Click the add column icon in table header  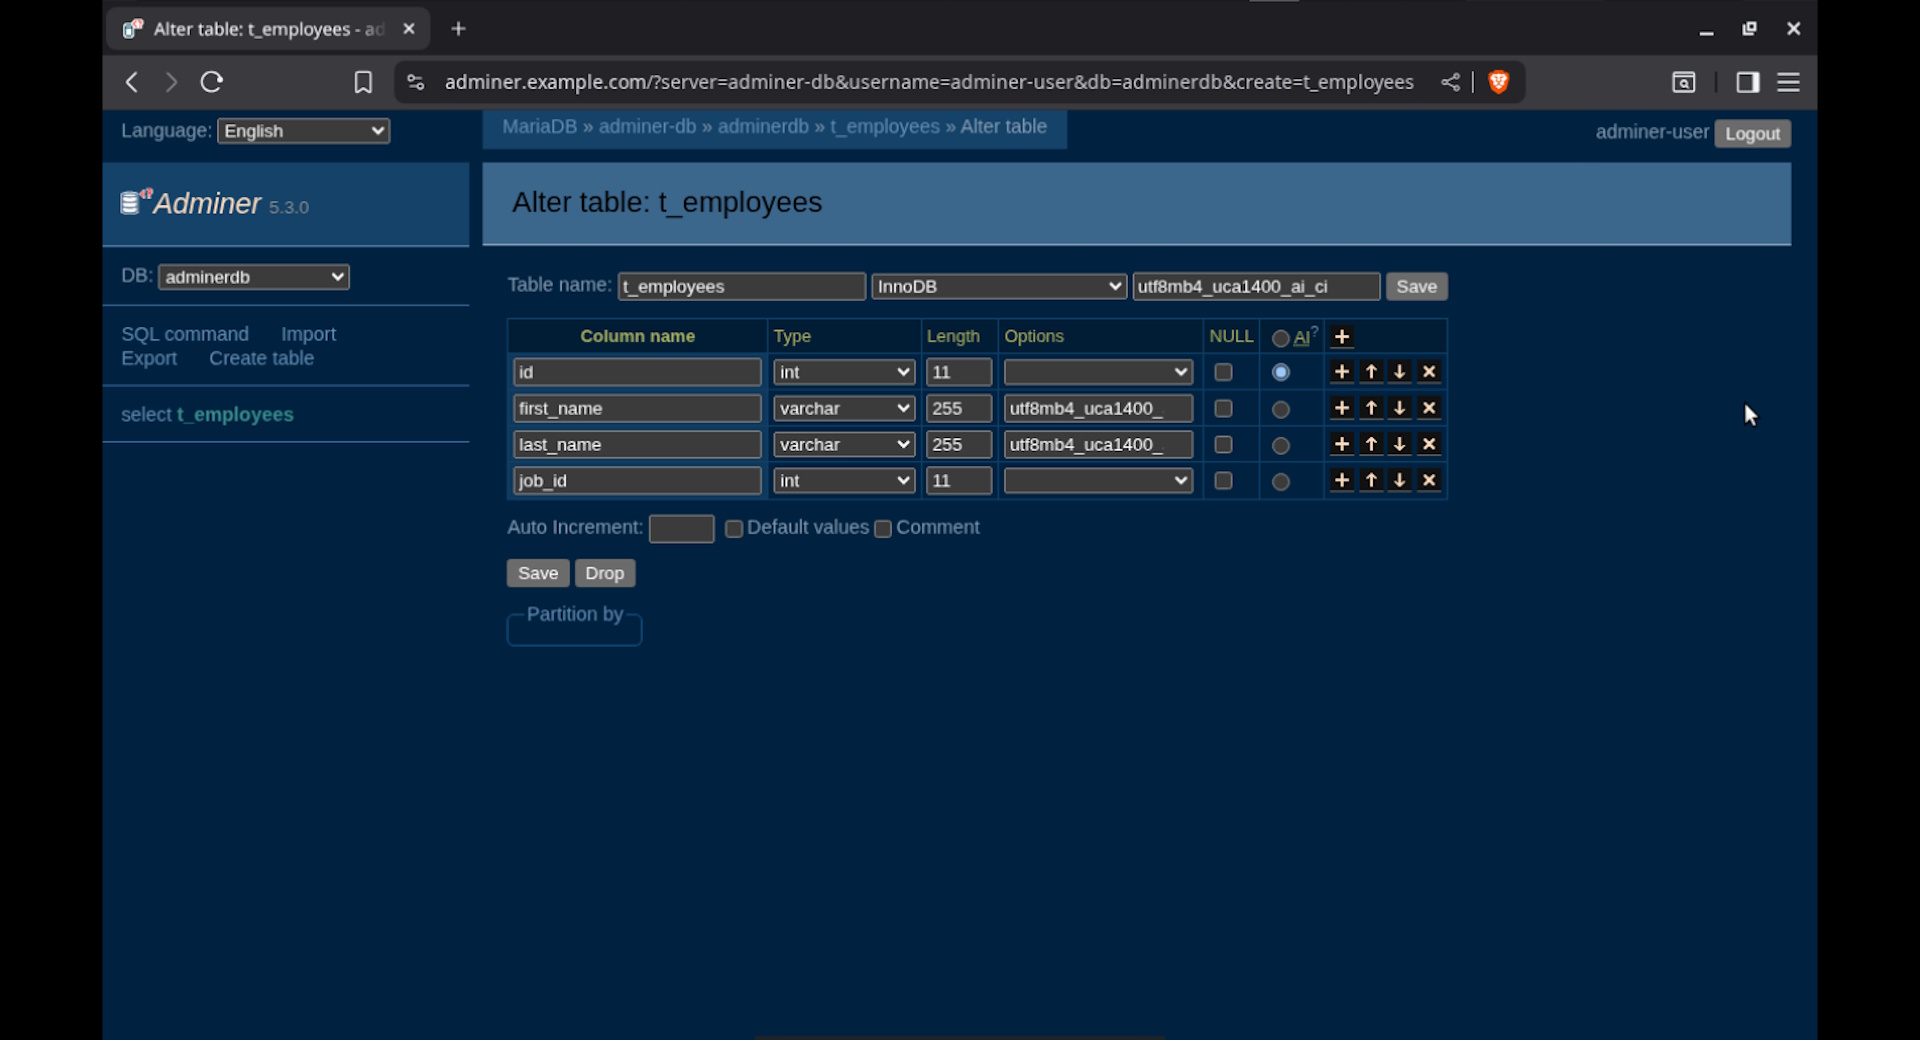pos(1341,337)
